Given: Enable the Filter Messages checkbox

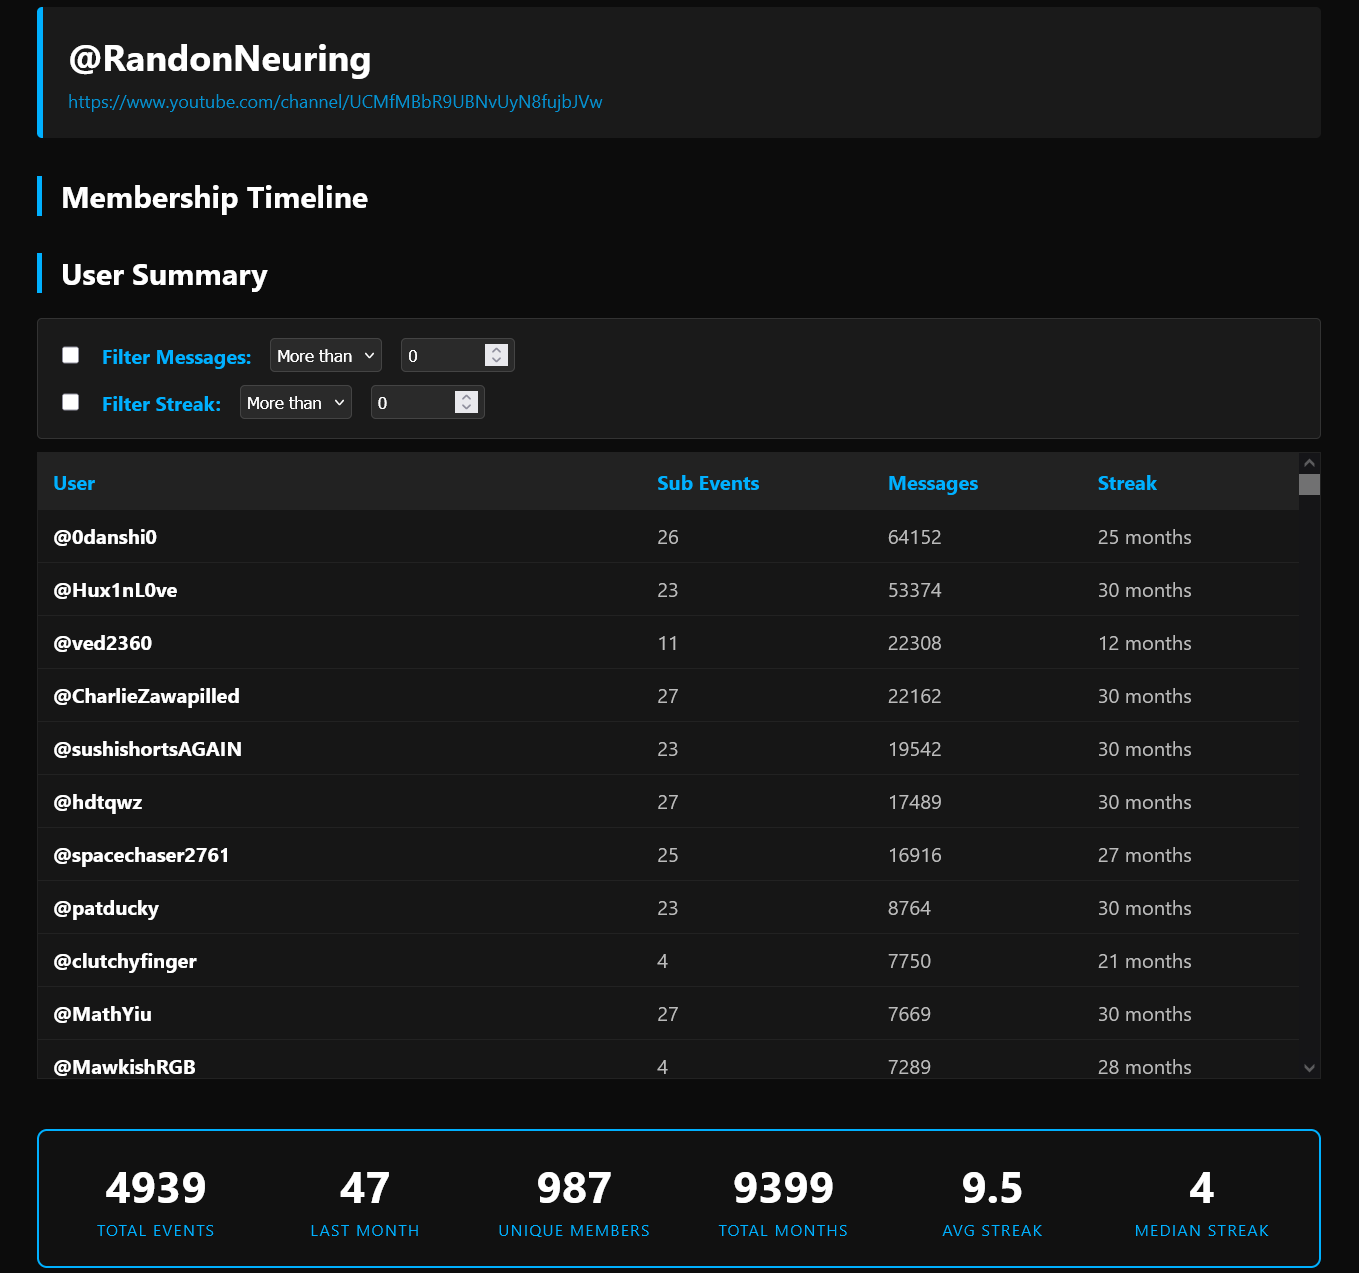Looking at the screenshot, I should (71, 355).
